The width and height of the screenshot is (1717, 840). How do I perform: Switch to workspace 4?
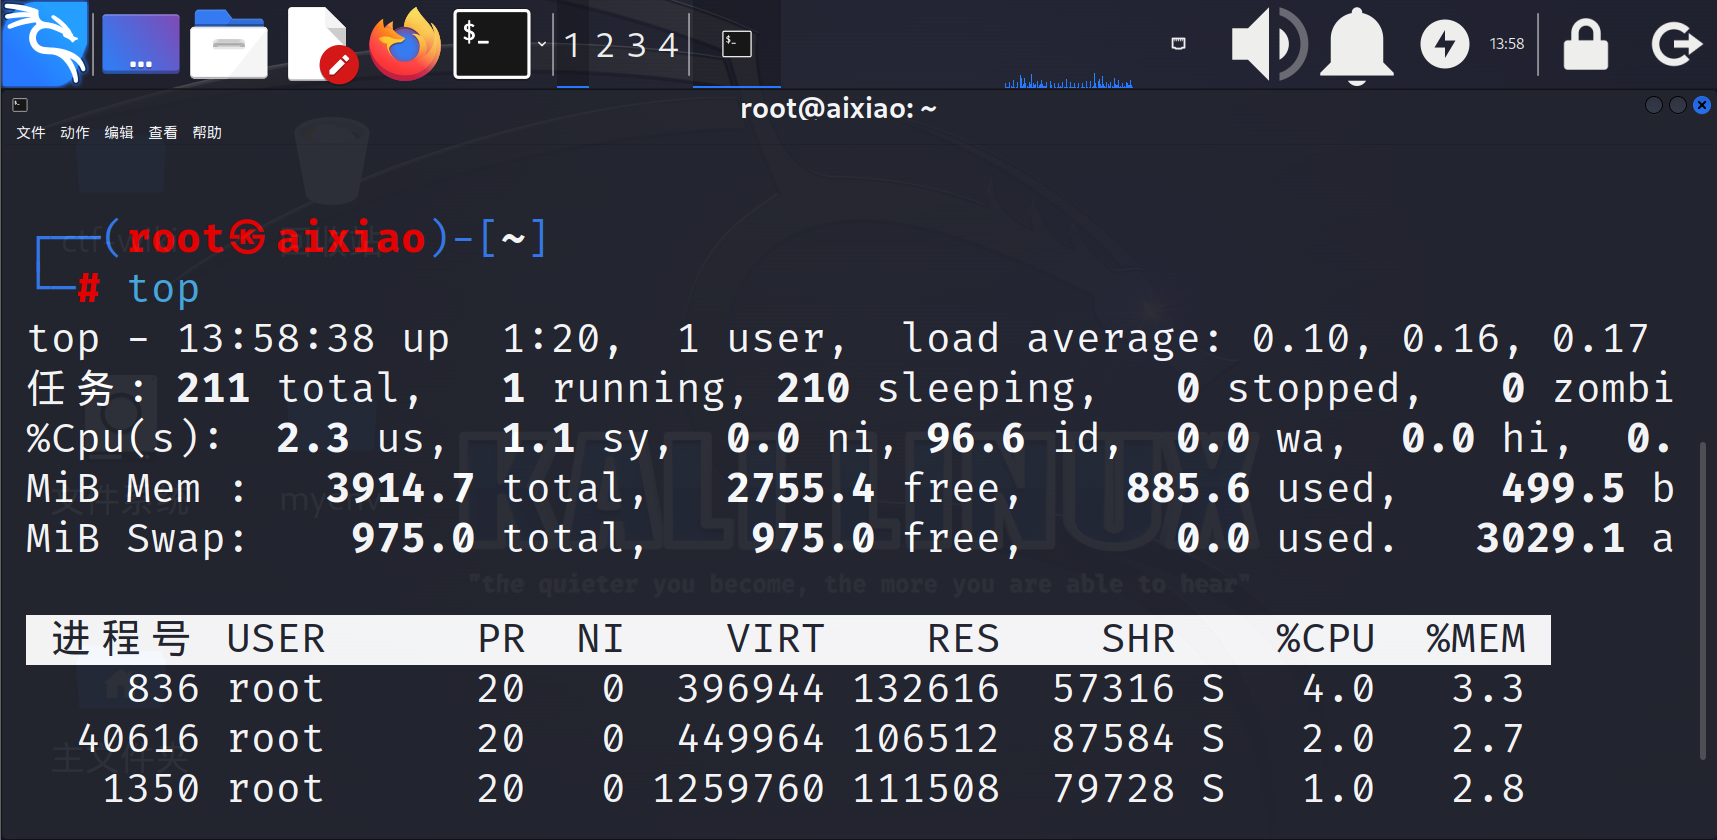pyautogui.click(x=669, y=45)
